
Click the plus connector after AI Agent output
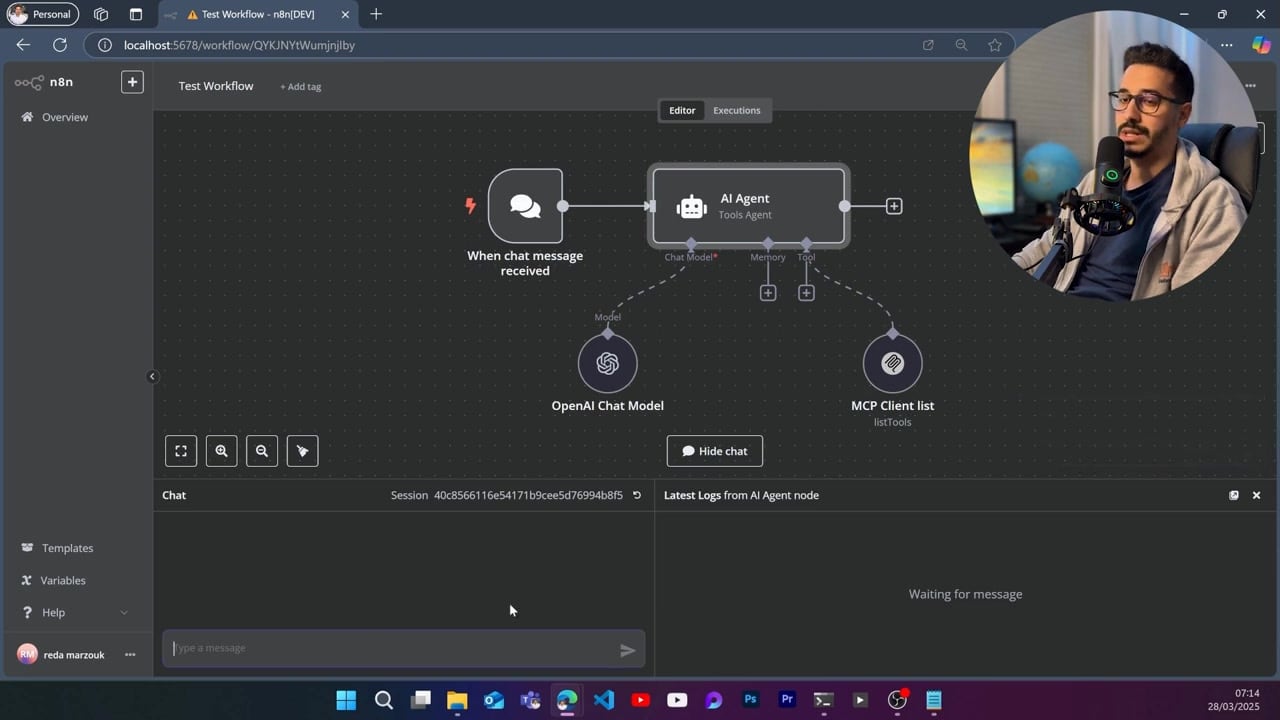[894, 206]
